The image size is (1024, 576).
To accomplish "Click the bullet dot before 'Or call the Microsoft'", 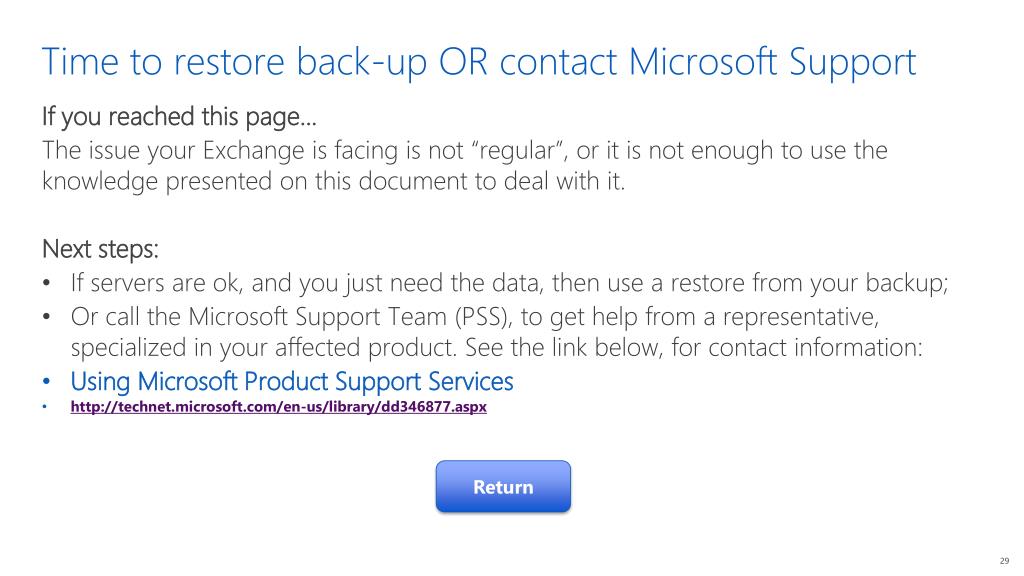I will (x=46, y=317).
